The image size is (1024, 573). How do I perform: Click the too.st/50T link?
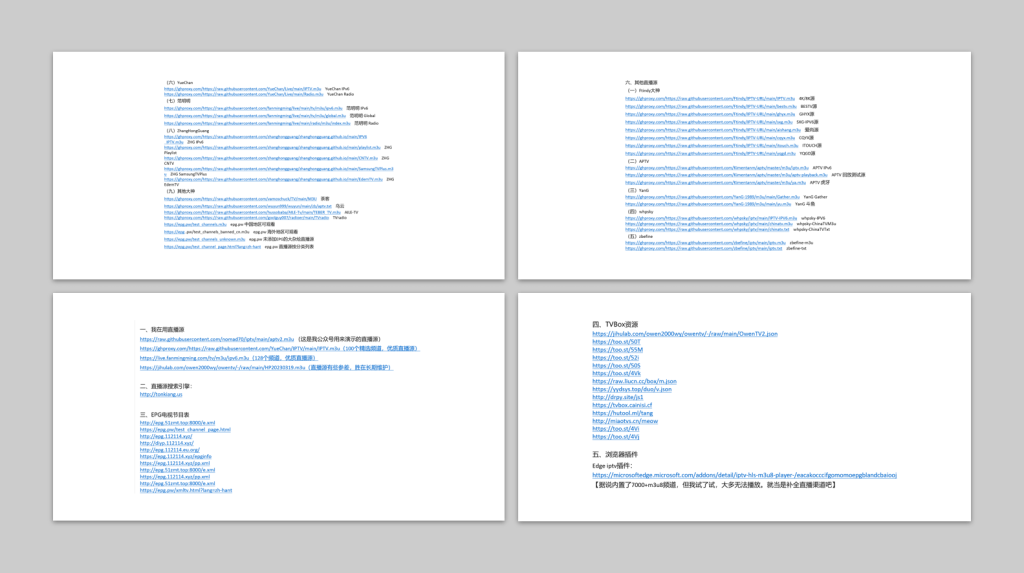coord(616,342)
